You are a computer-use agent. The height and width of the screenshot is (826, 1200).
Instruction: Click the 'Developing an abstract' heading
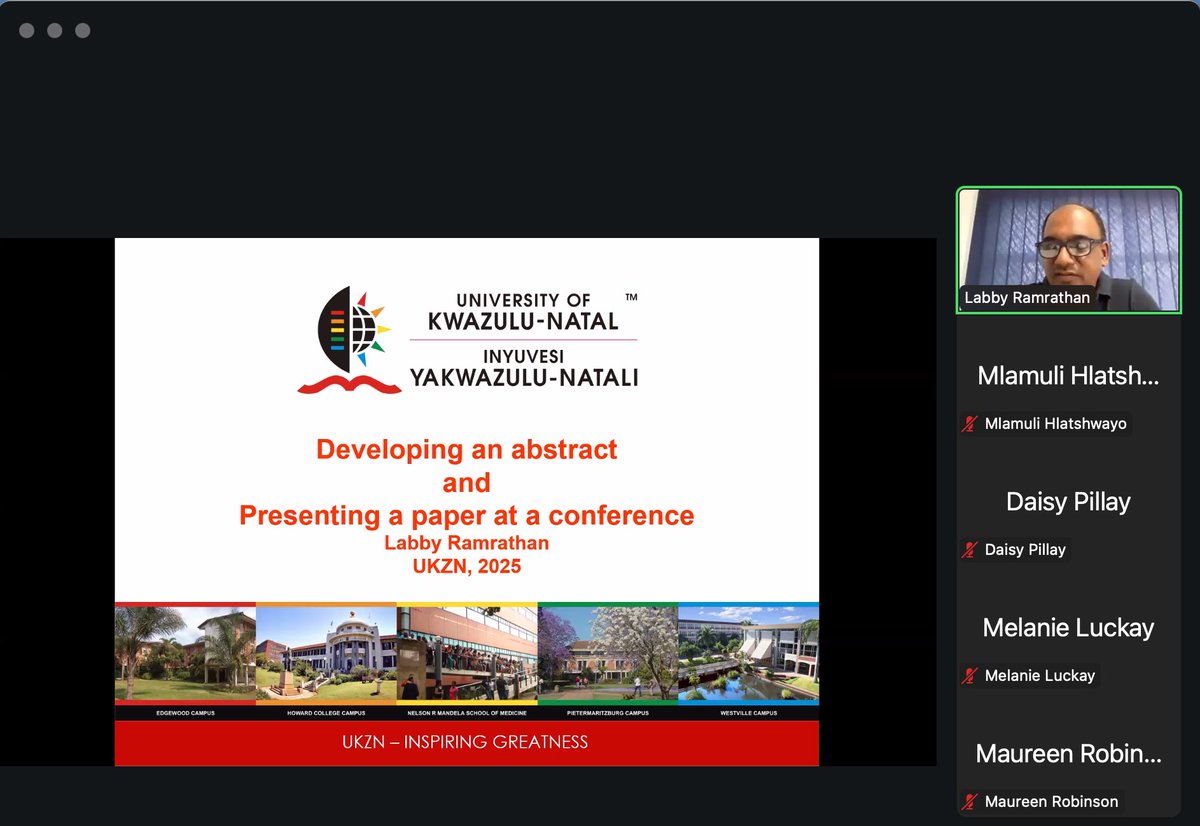(467, 450)
